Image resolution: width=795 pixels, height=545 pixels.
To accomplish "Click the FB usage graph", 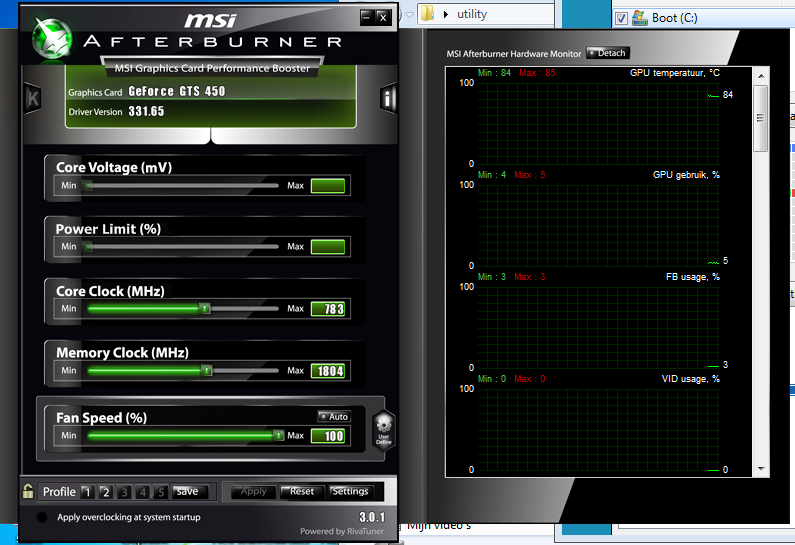I will coord(598,328).
